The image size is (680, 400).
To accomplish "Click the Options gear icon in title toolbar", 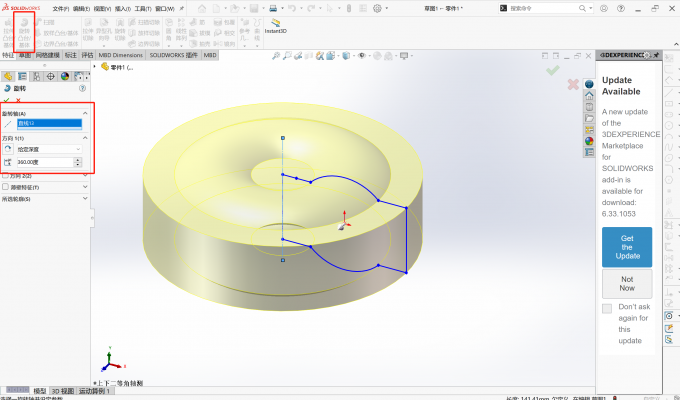I will (377, 8).
